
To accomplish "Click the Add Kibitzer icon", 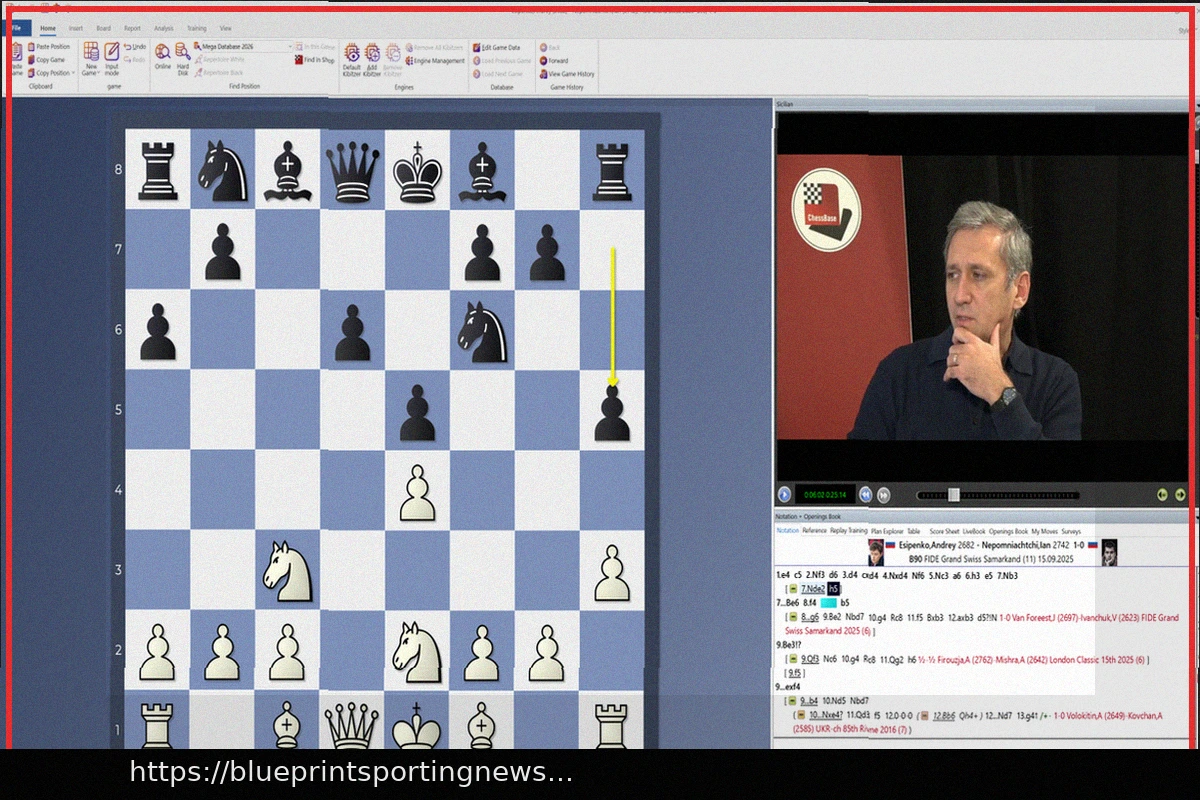I will click(x=372, y=53).
